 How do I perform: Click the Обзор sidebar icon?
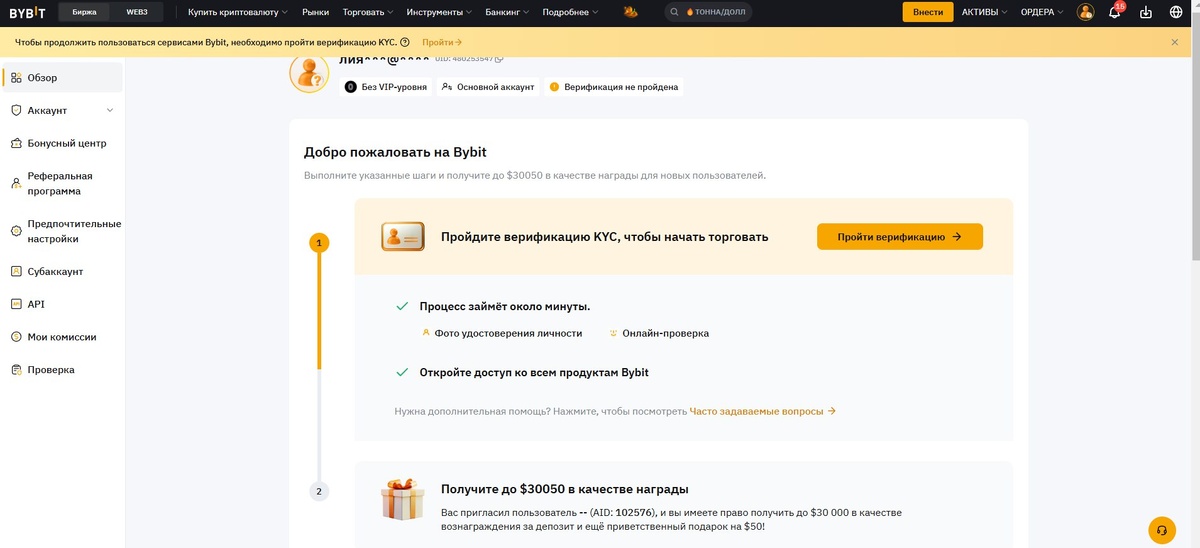tap(16, 78)
